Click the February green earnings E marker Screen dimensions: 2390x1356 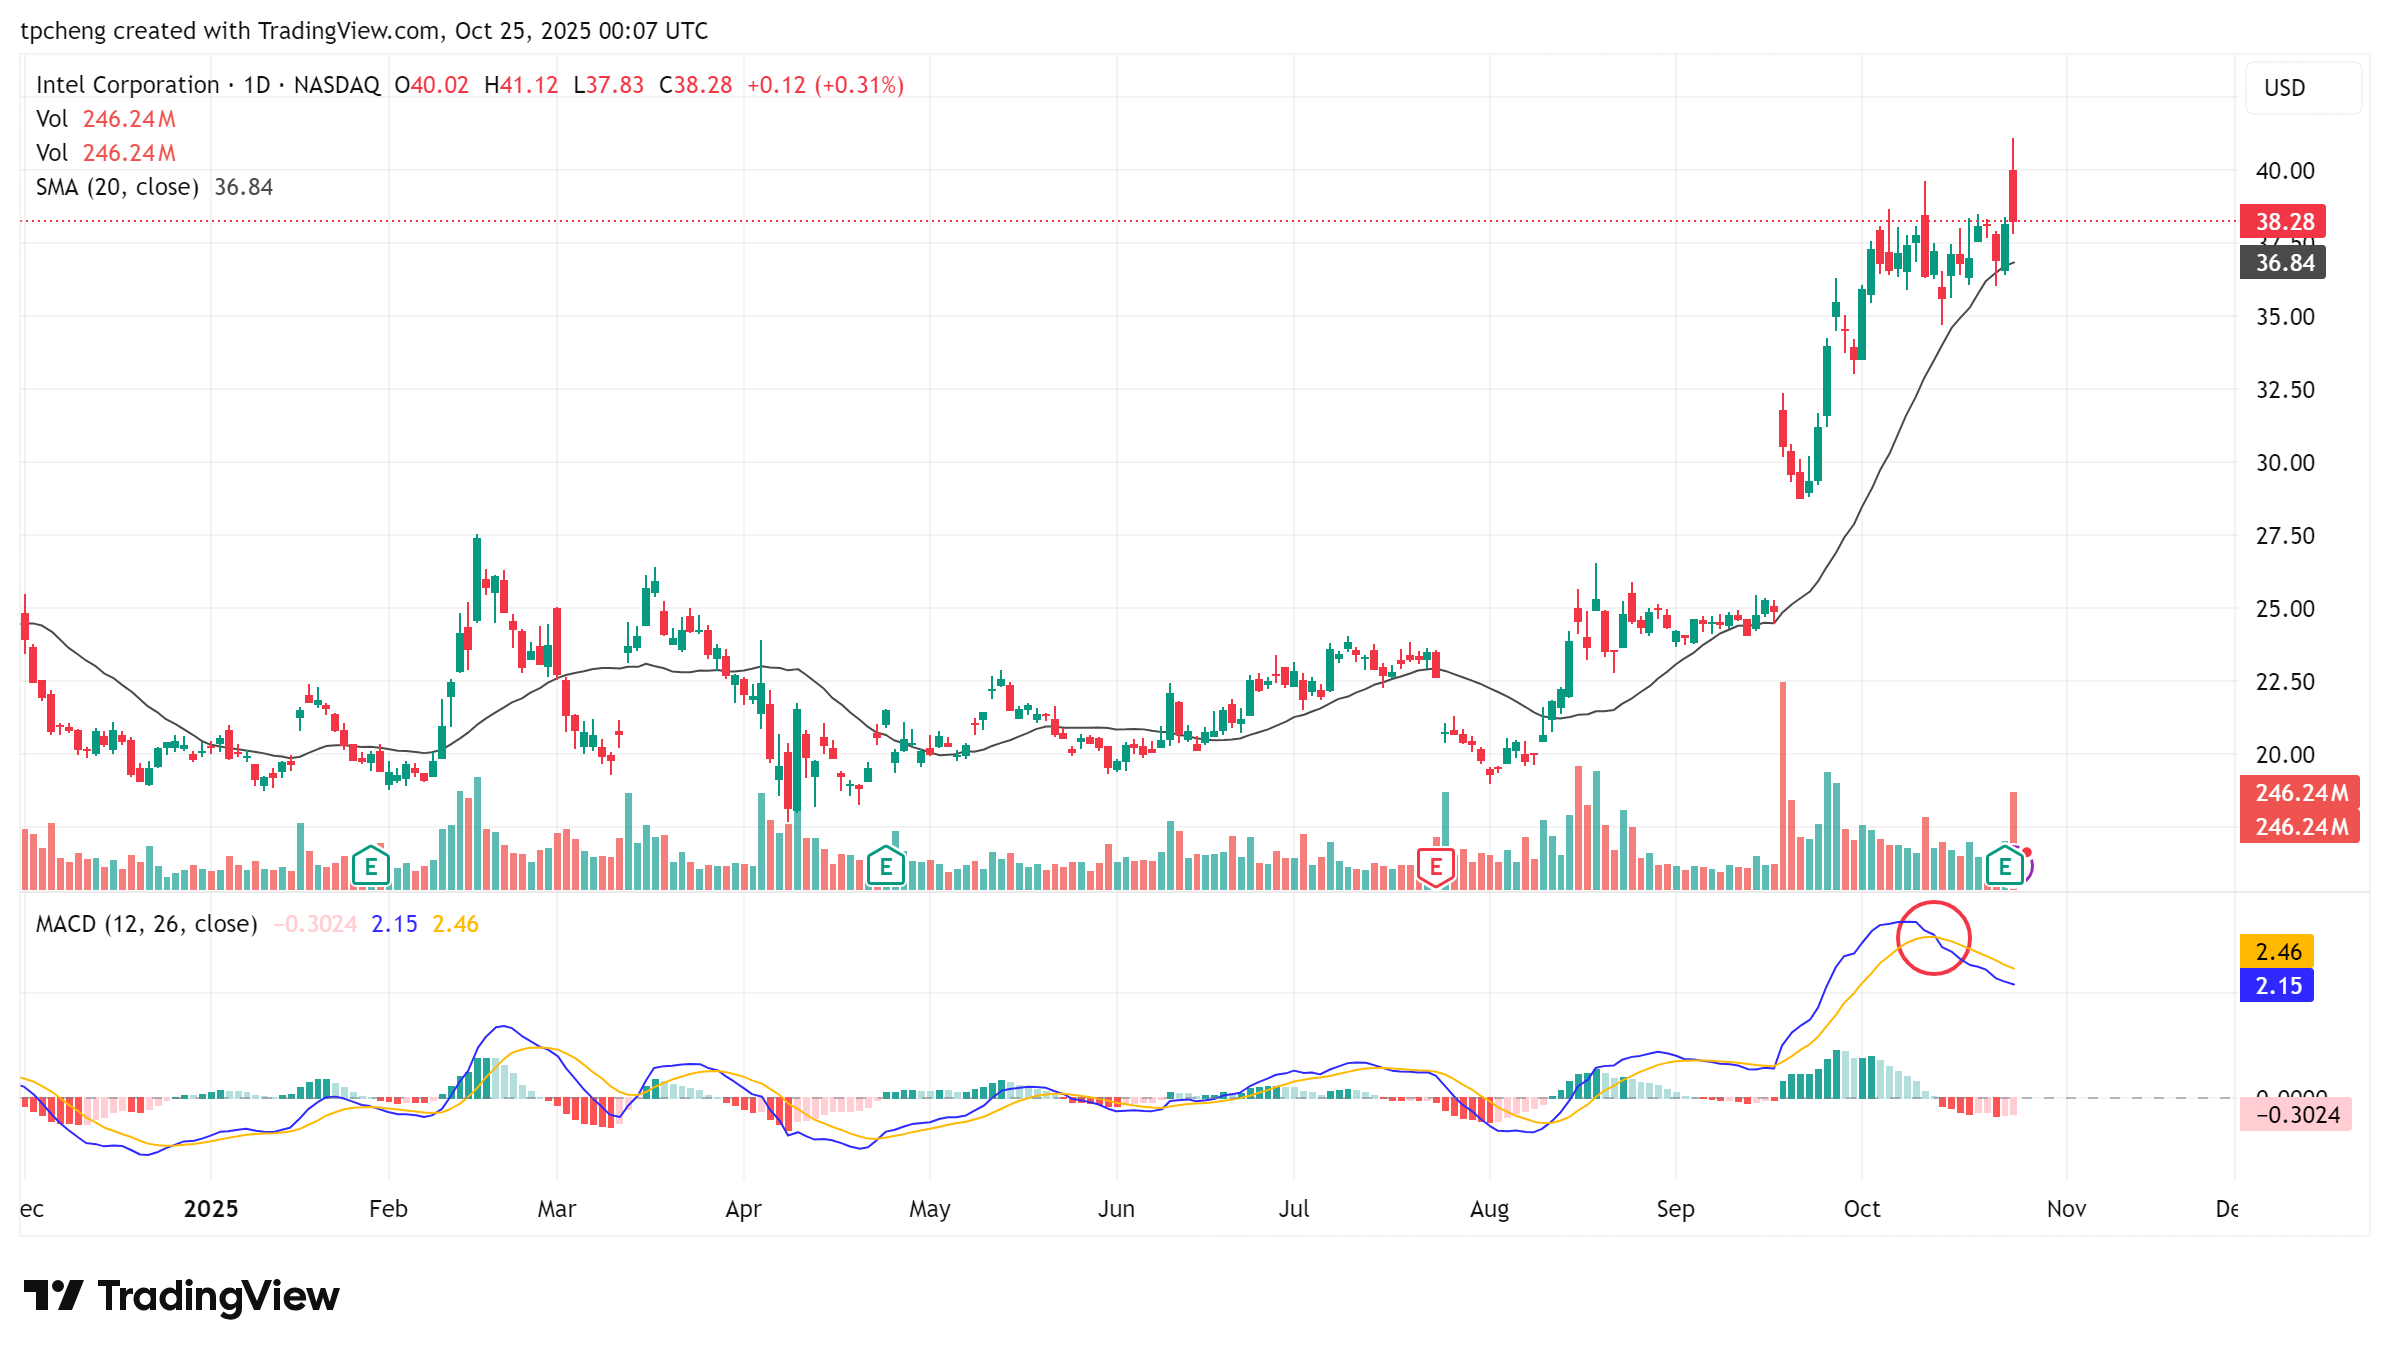point(371,866)
